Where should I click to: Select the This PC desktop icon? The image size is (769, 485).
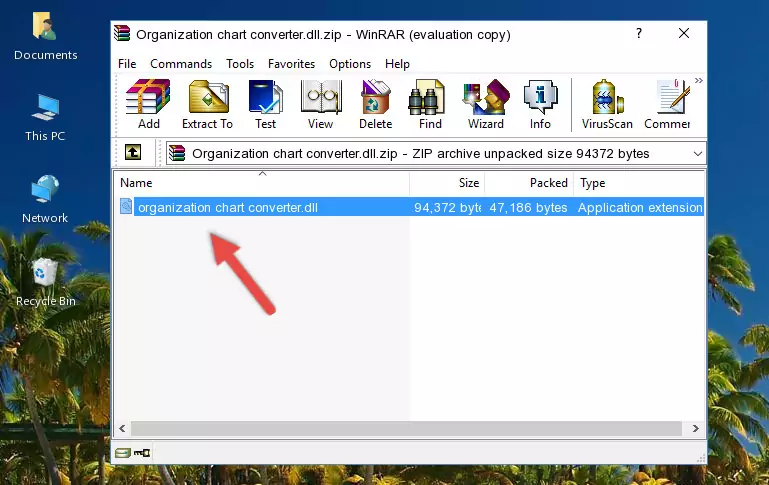45,118
